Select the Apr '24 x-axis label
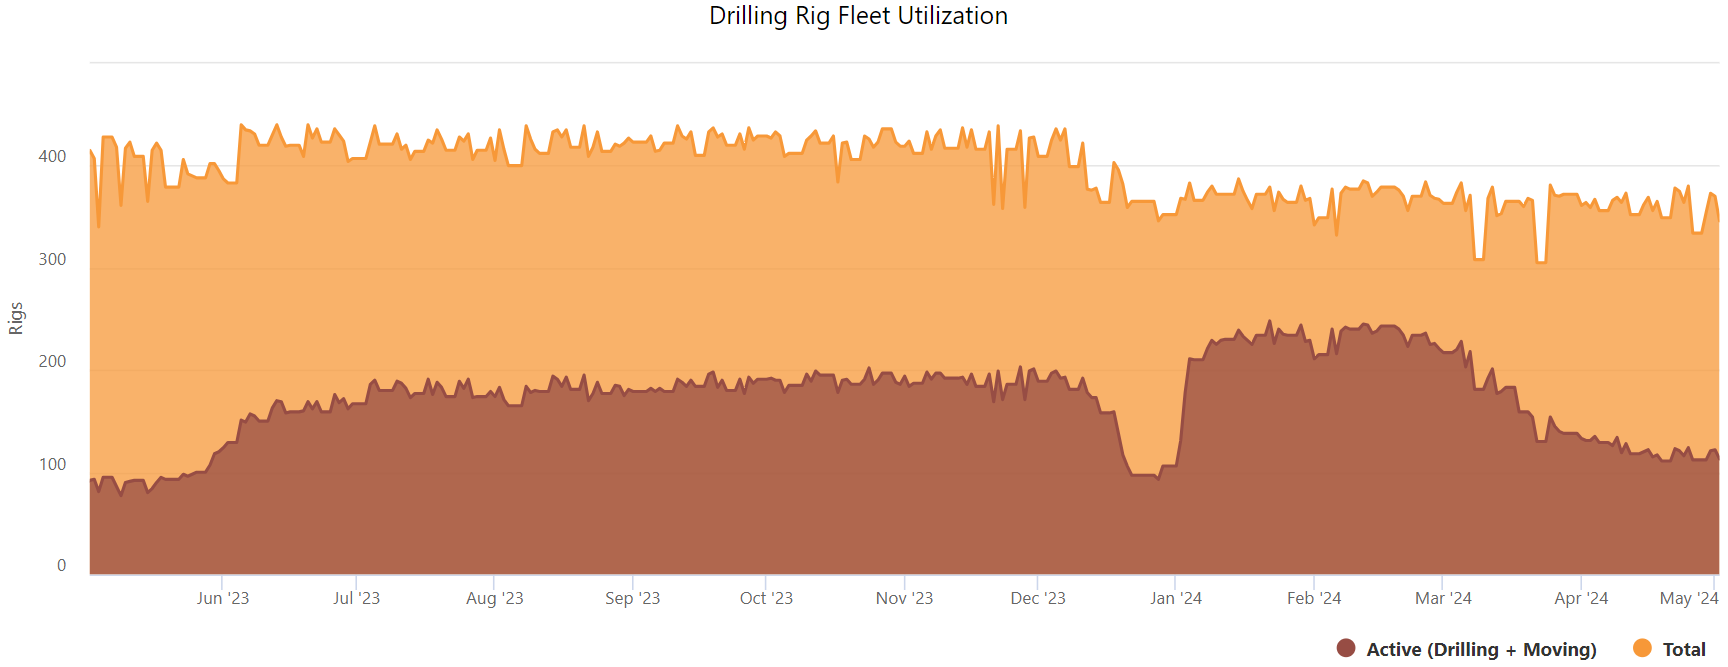This screenshot has width=1728, height=667. coord(1581,598)
